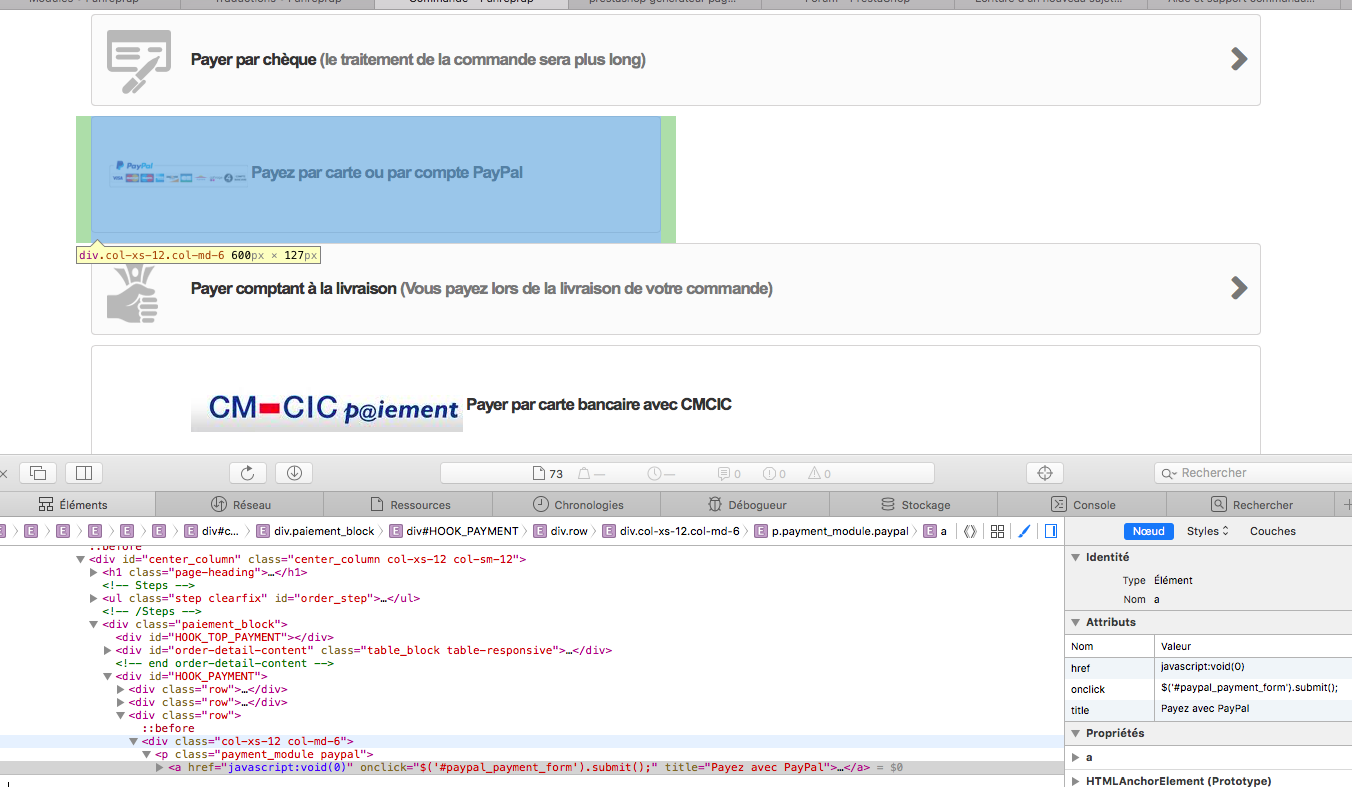Viewport: 1352px width, 787px height.
Task: Show console warnings triangle icon
Action: [819, 474]
